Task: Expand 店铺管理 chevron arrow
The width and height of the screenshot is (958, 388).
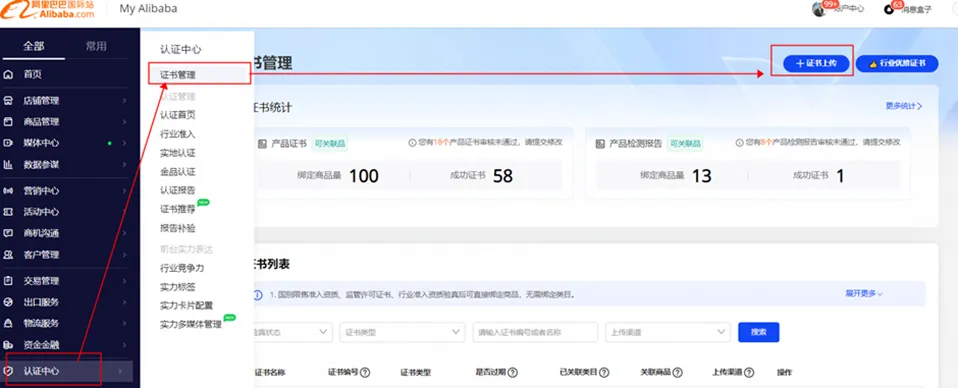Action: point(124,101)
